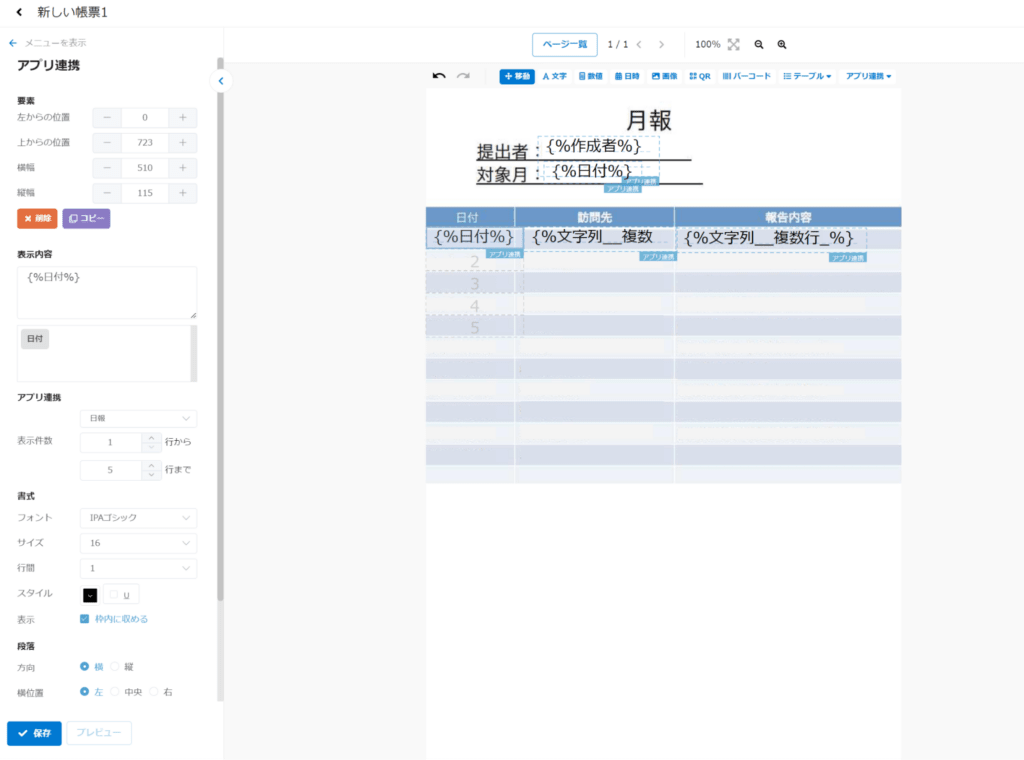The height and width of the screenshot is (760, 1024).
Task: Click the fit-to-screen expand icon
Action: [x=734, y=45]
